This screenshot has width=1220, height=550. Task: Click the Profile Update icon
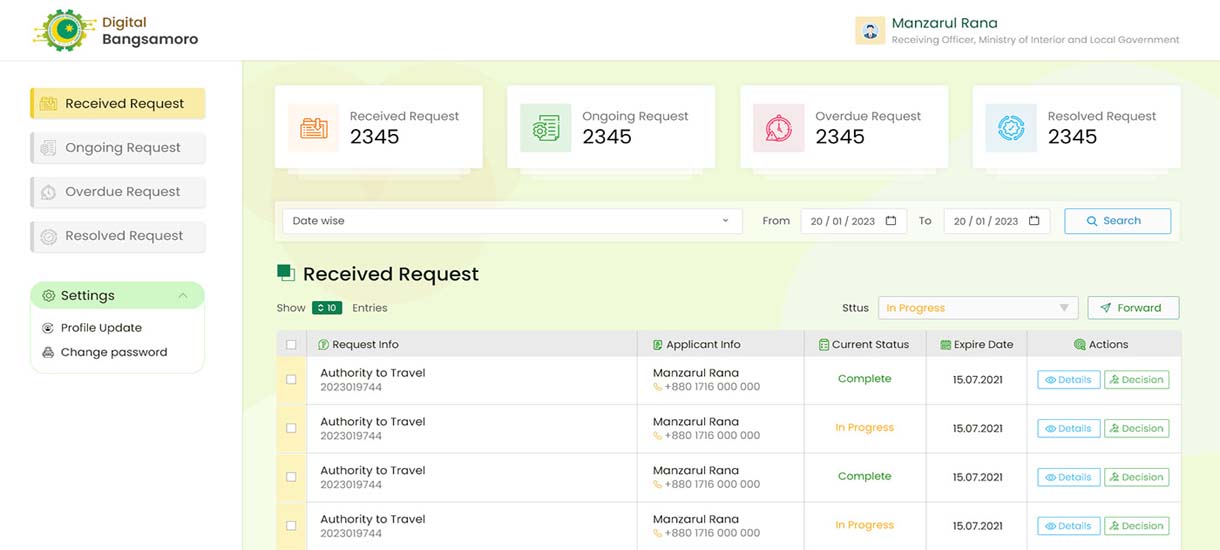click(x=48, y=328)
